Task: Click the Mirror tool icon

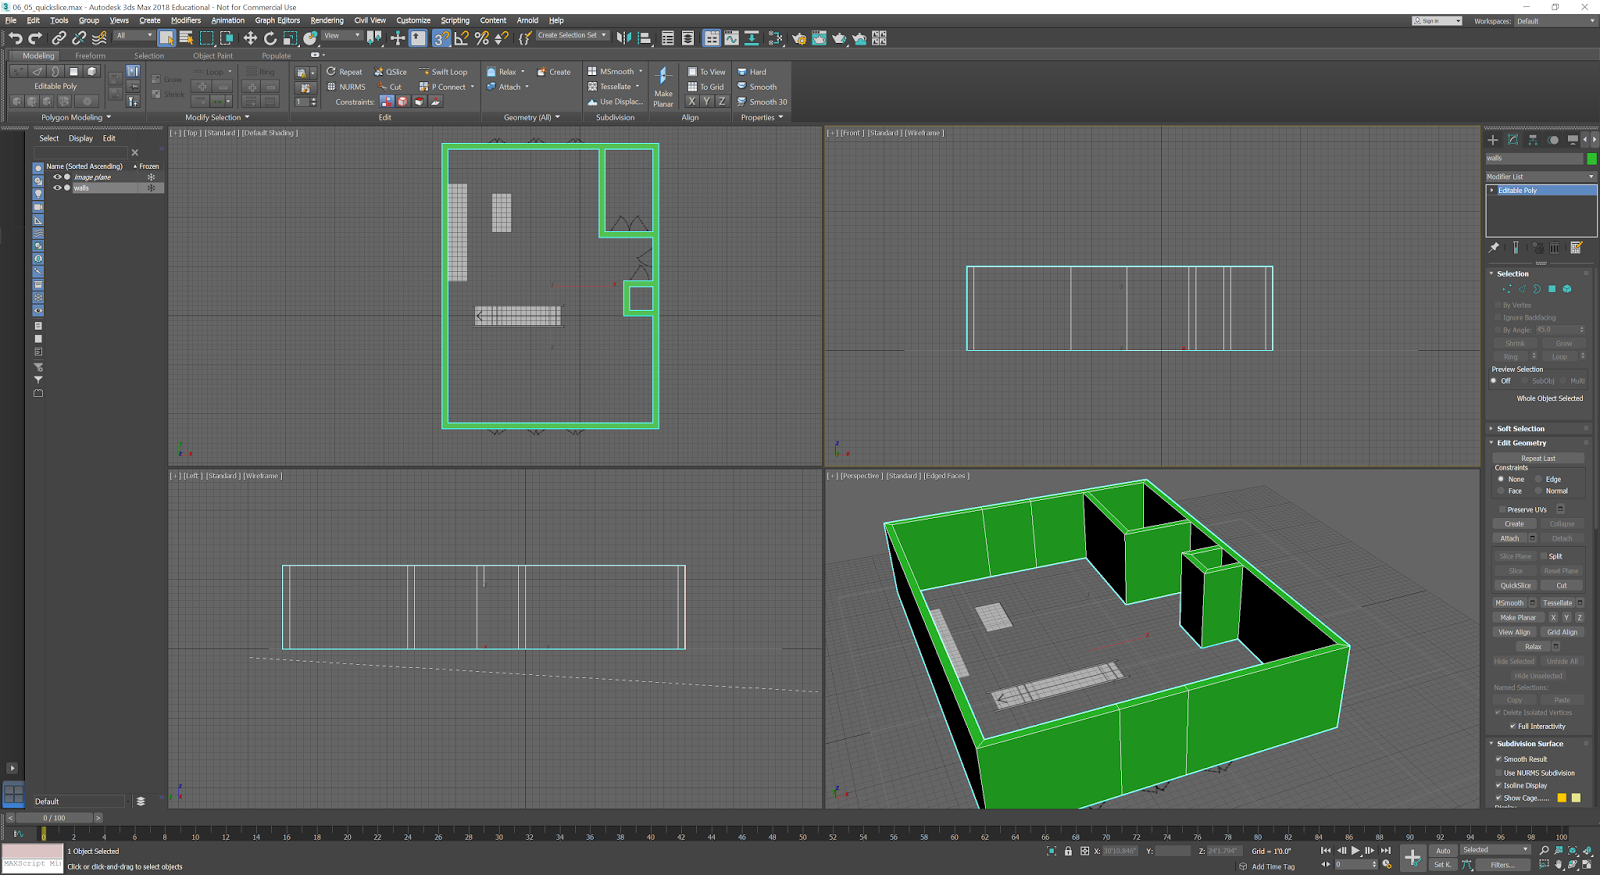Action: coord(624,38)
